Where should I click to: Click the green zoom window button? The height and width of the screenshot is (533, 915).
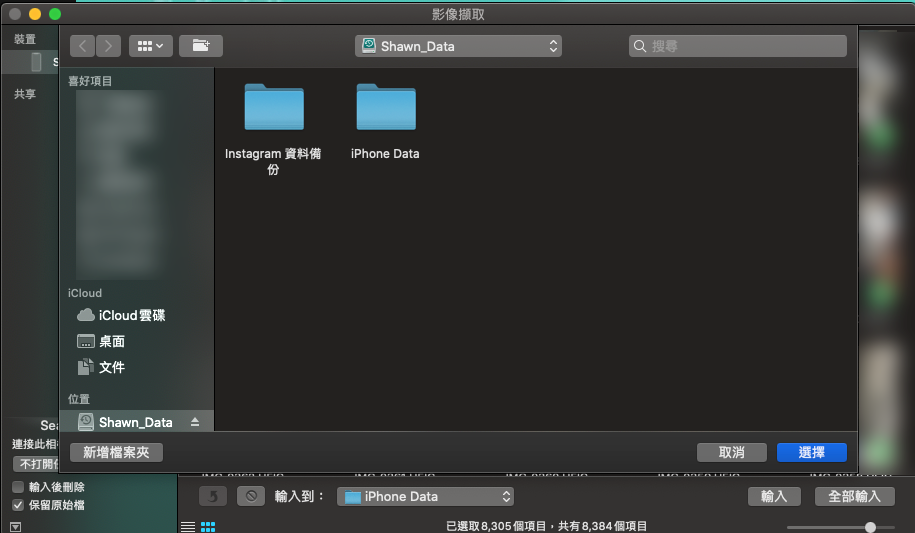point(55,14)
